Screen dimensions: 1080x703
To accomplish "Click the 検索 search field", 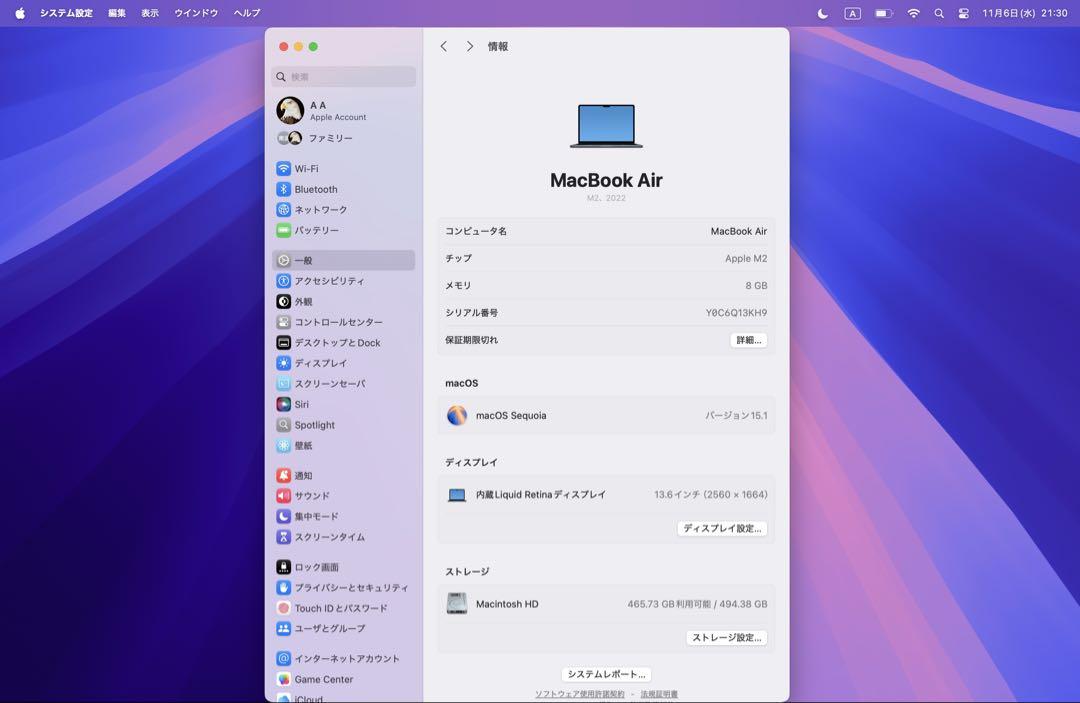I will tap(344, 76).
